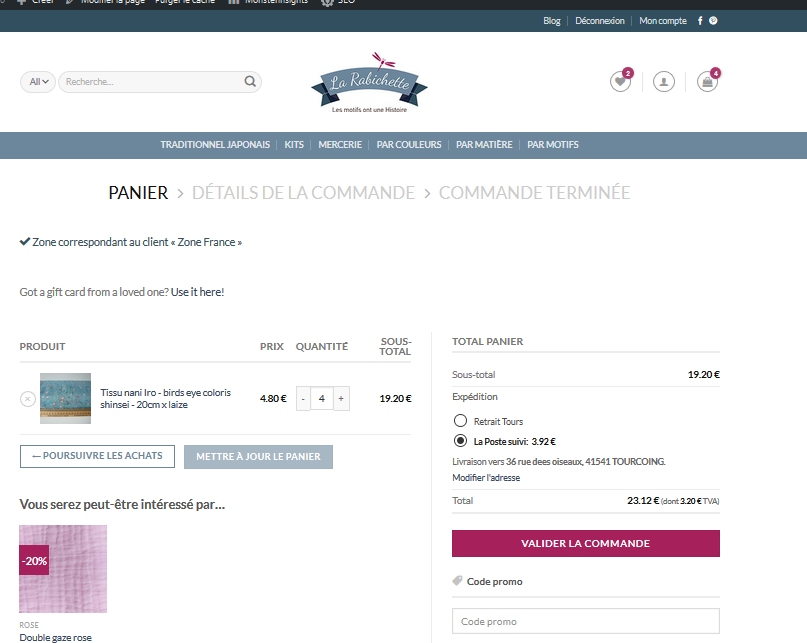Screen dimensions: 807x643
Task: Click the Commande terminée step
Action: (x=534, y=193)
